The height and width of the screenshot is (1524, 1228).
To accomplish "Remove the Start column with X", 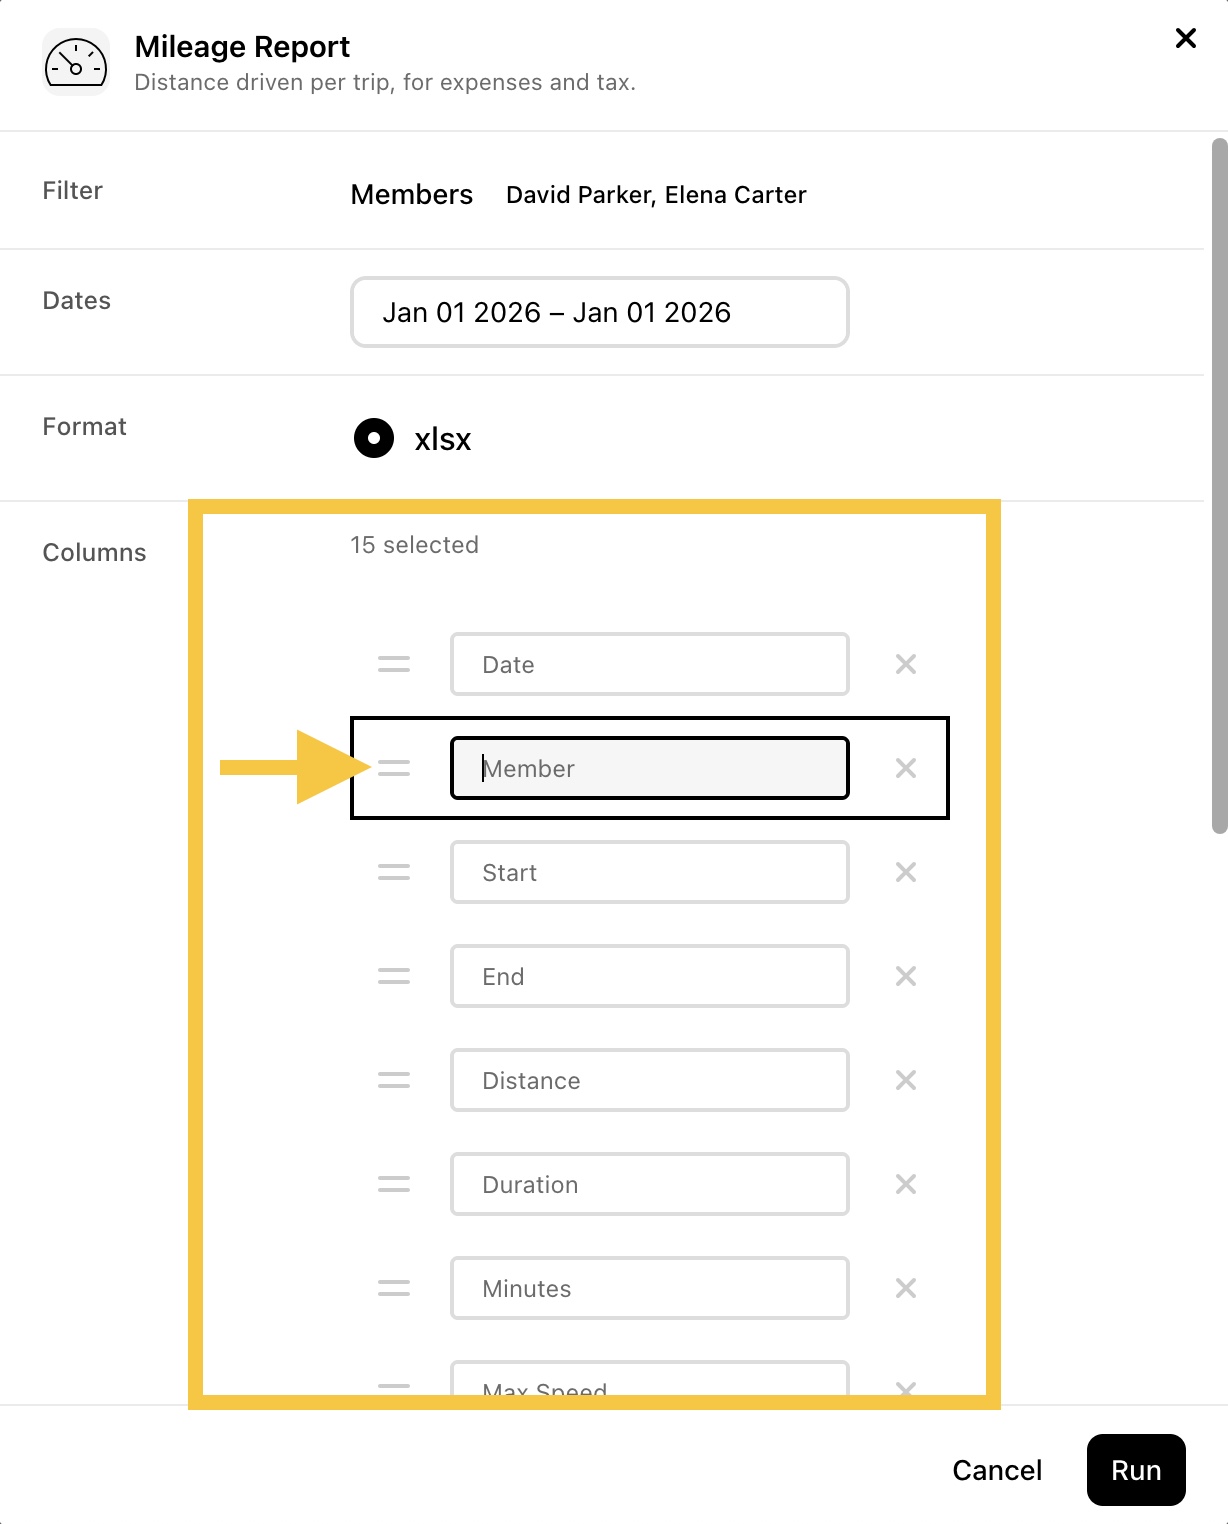I will (906, 872).
